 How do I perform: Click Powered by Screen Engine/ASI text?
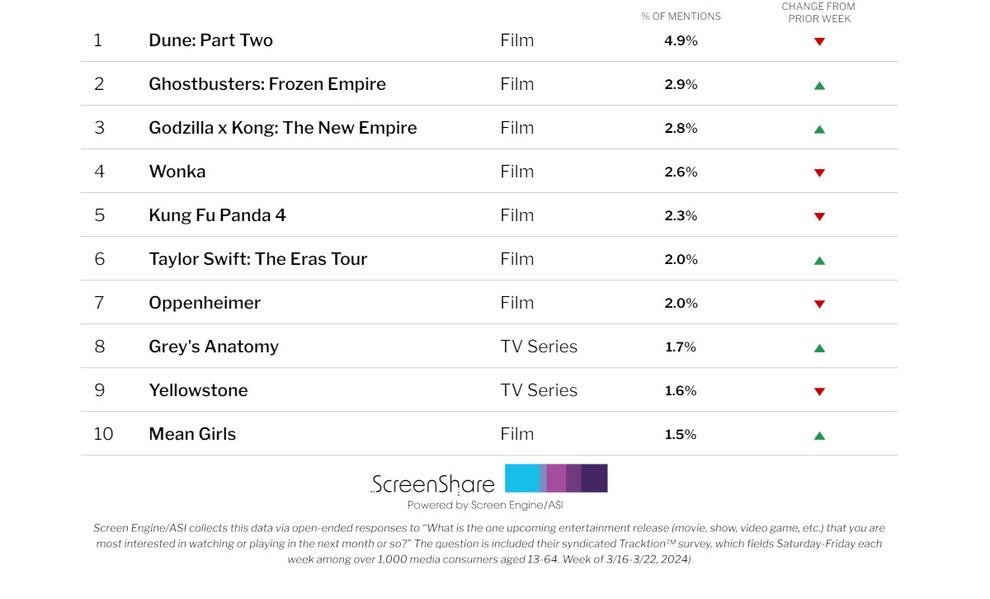pos(485,505)
